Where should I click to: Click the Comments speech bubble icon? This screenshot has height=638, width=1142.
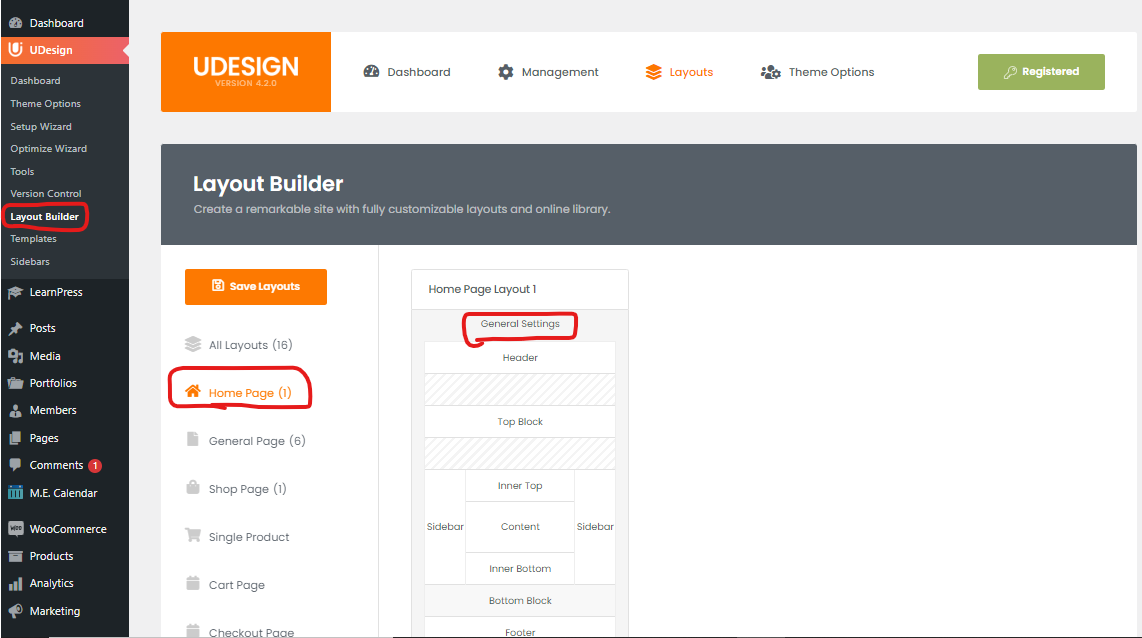click(15, 465)
